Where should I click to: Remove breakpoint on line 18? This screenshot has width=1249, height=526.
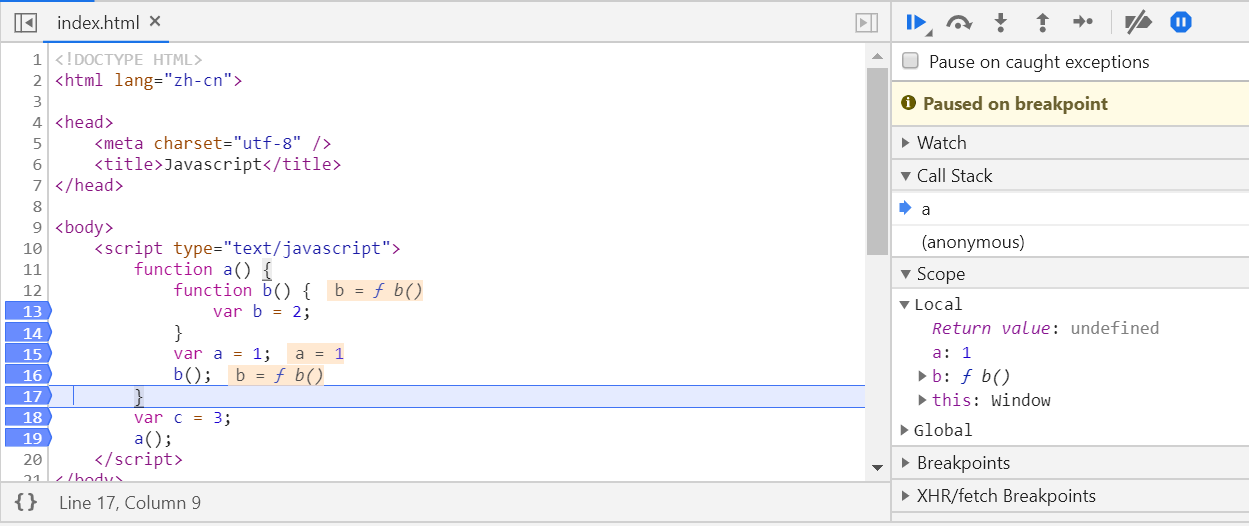(27, 417)
